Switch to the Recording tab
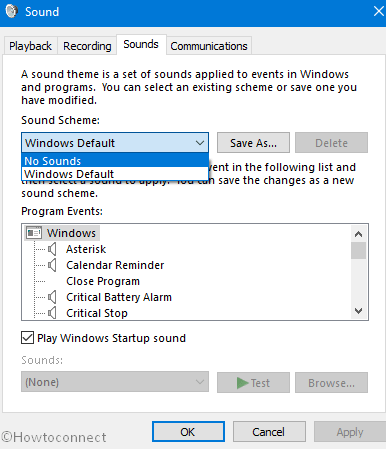Viewport: 386px width, 449px height. 87,46
